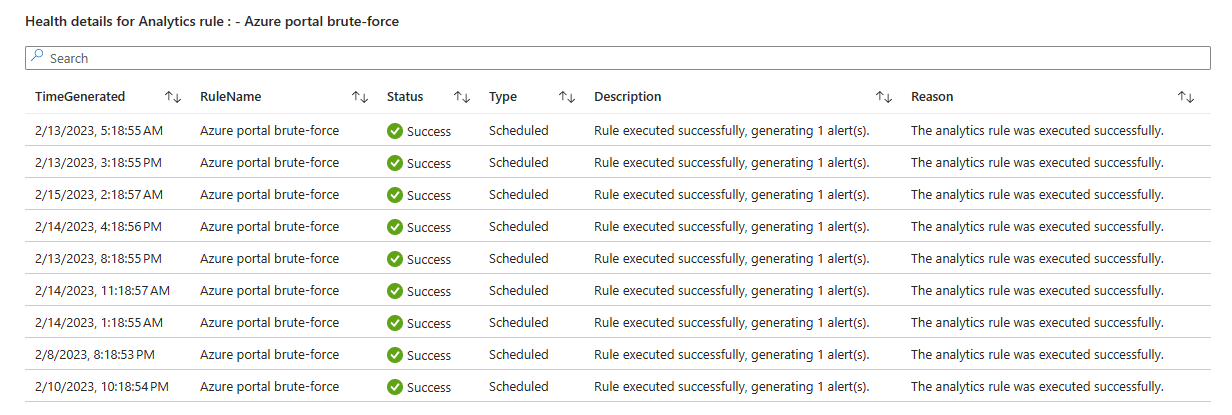The image size is (1232, 415).
Task: Click the Reason column header label
Action: (x=931, y=97)
